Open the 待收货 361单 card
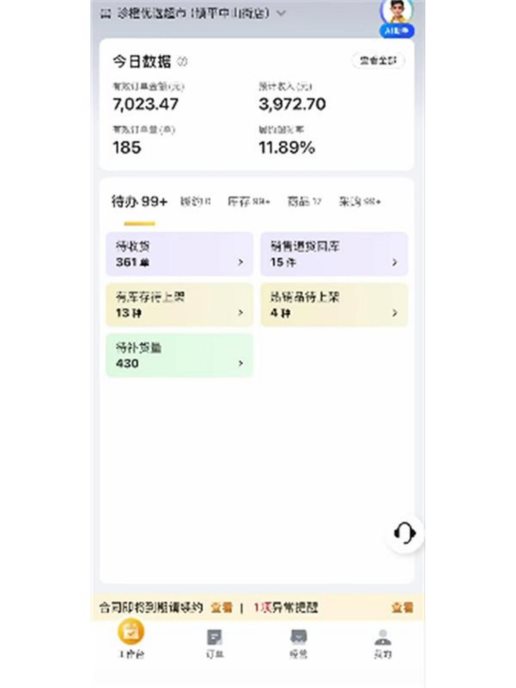The image size is (516, 688). point(179,254)
